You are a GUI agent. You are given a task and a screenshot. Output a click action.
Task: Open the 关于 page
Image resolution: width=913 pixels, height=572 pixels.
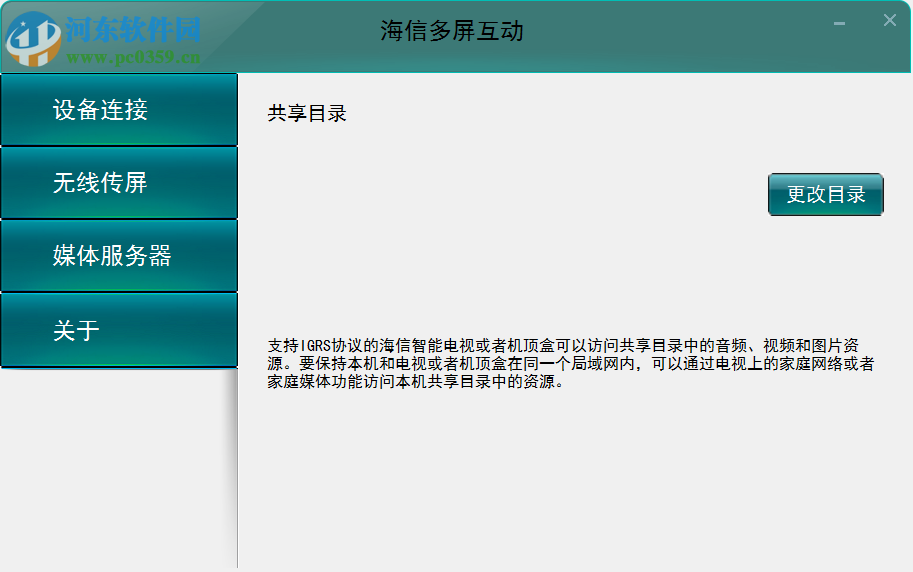click(x=119, y=330)
